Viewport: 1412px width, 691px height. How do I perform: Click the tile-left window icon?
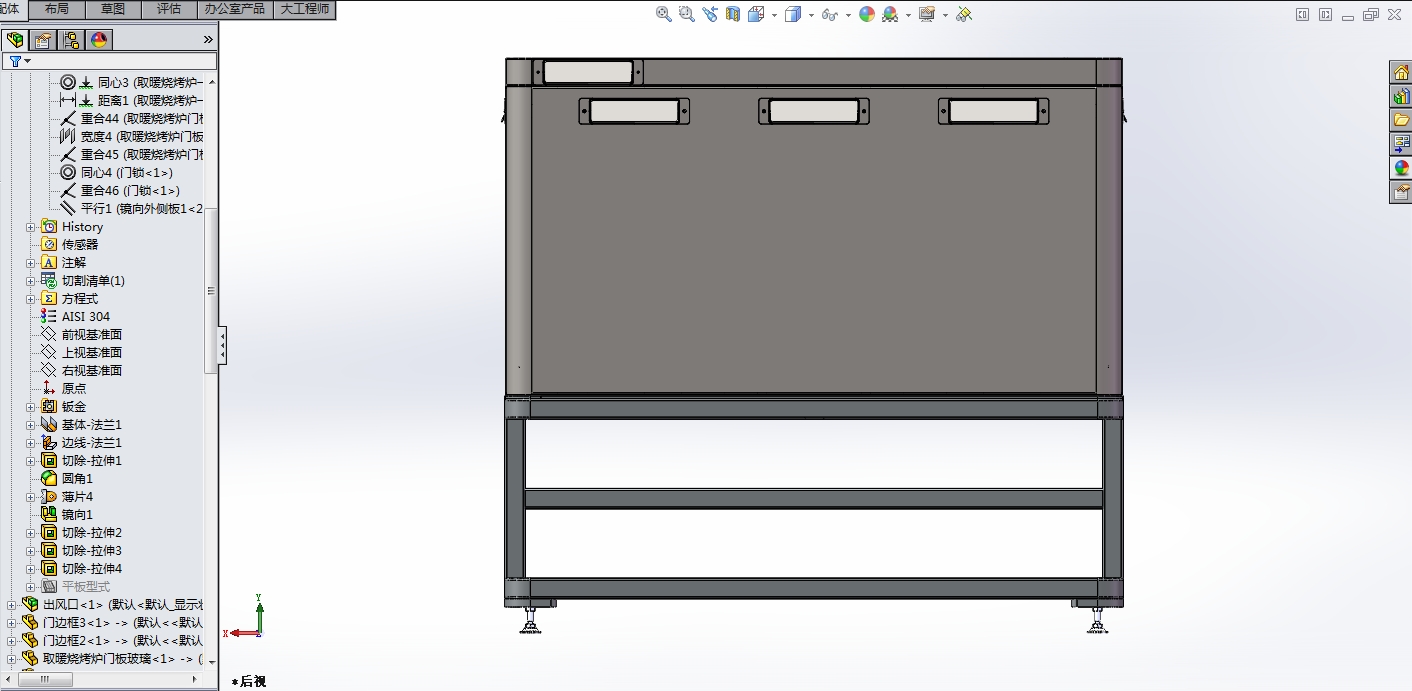[x=1302, y=14]
